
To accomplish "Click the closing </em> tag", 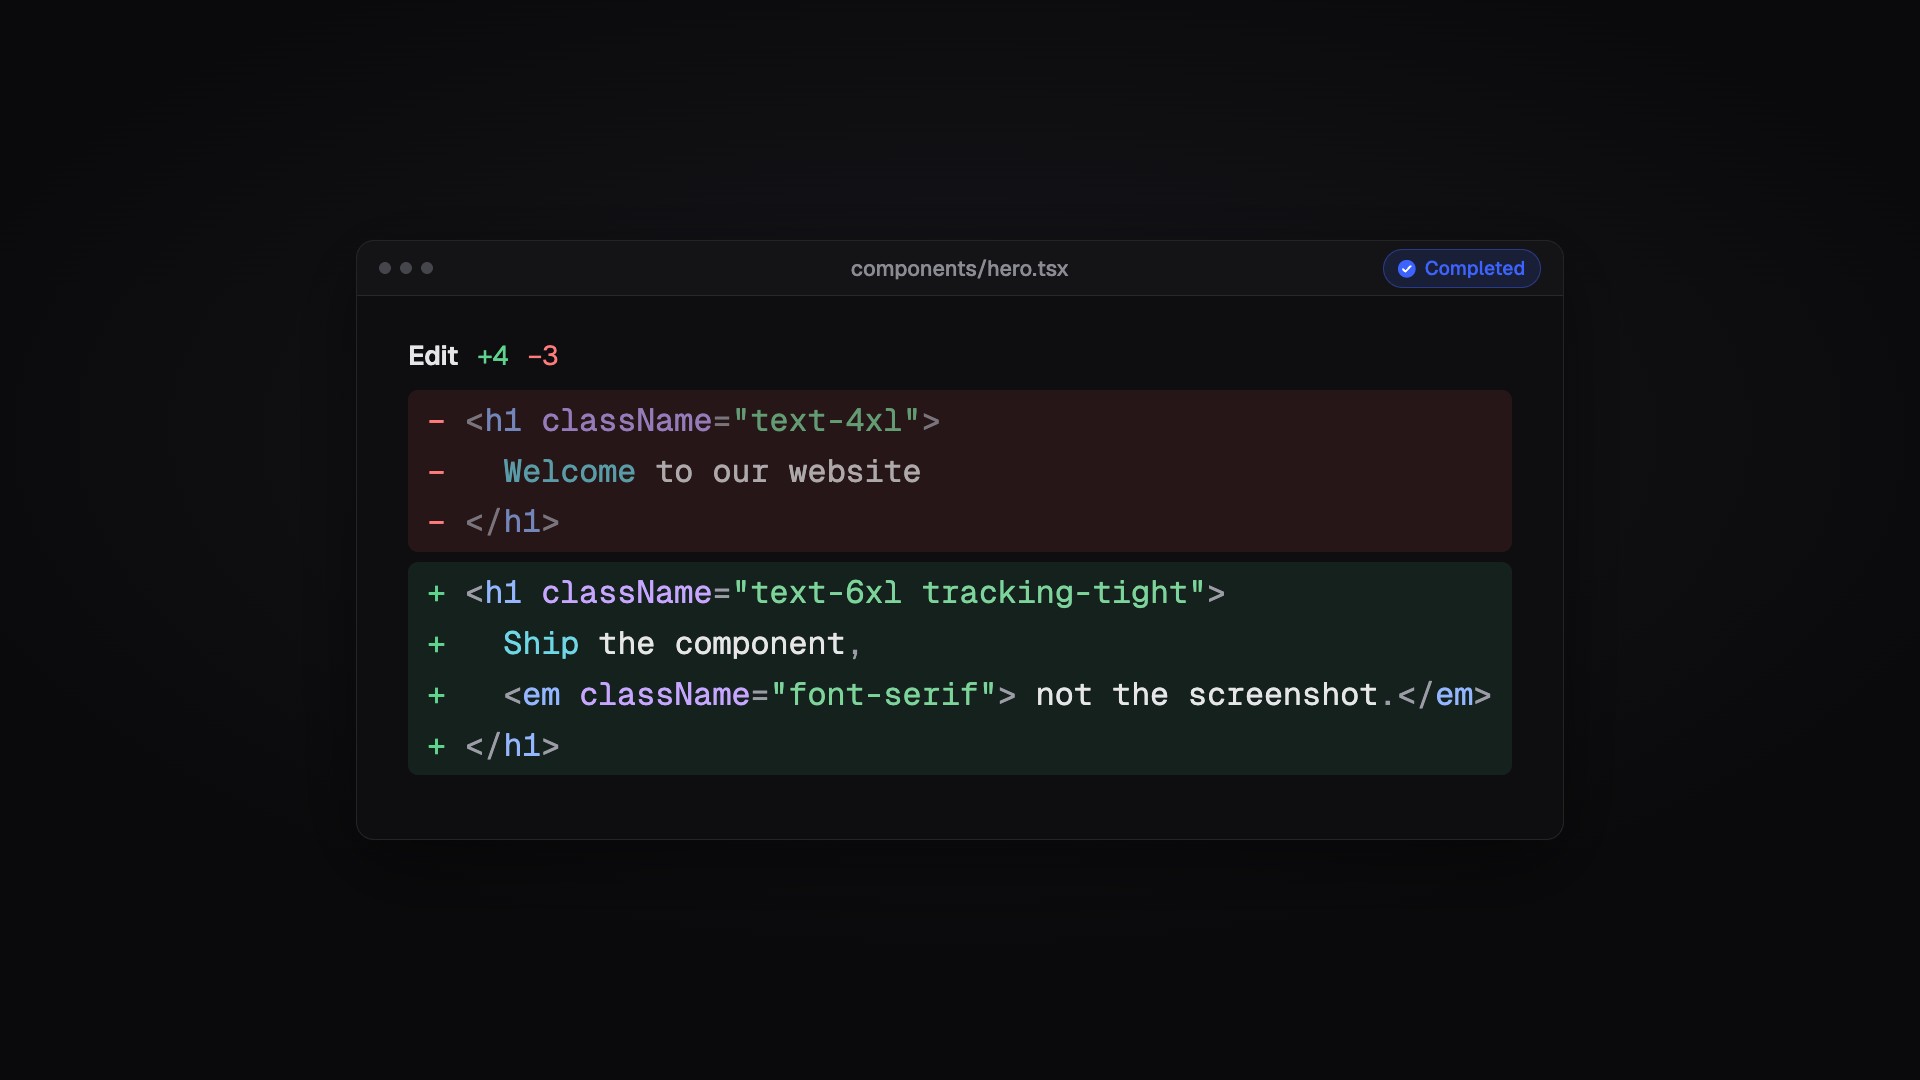I will (x=1444, y=695).
